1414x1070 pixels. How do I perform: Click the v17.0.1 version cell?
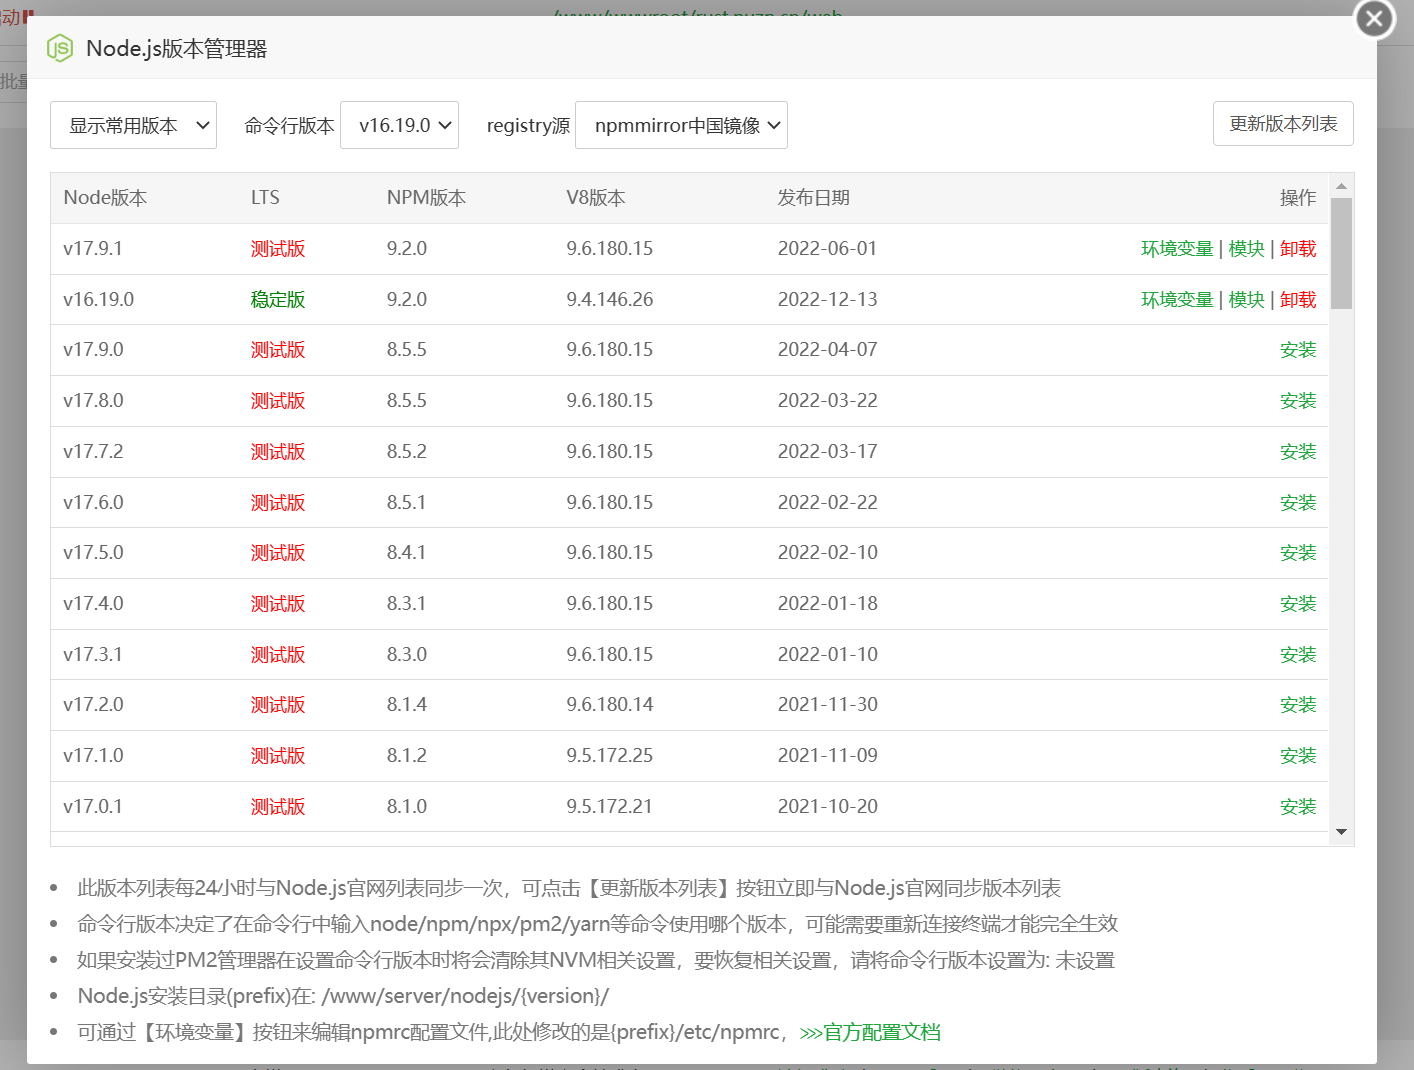coord(93,807)
